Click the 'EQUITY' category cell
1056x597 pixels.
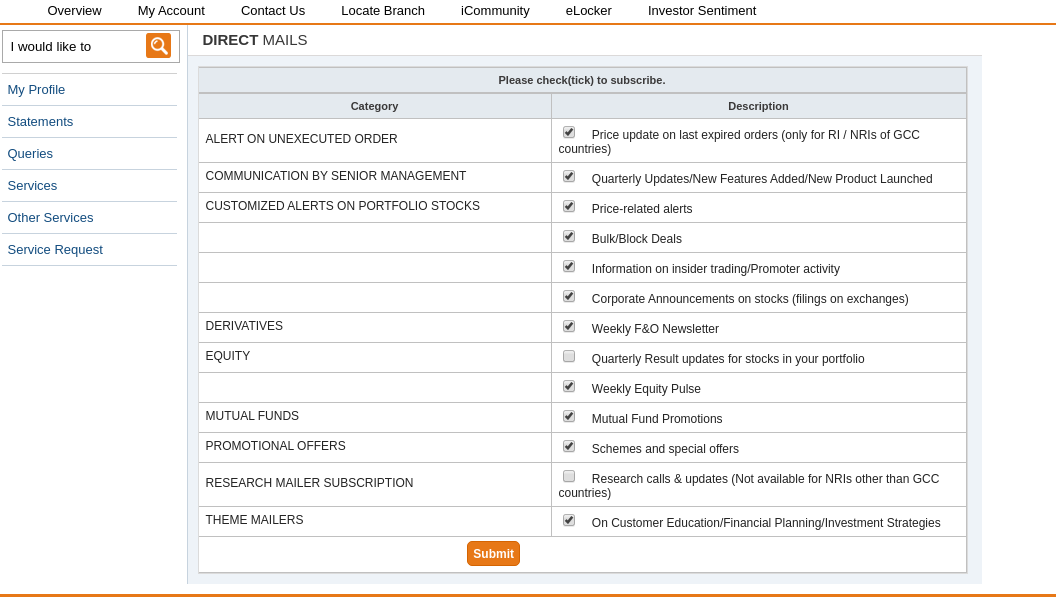point(375,357)
